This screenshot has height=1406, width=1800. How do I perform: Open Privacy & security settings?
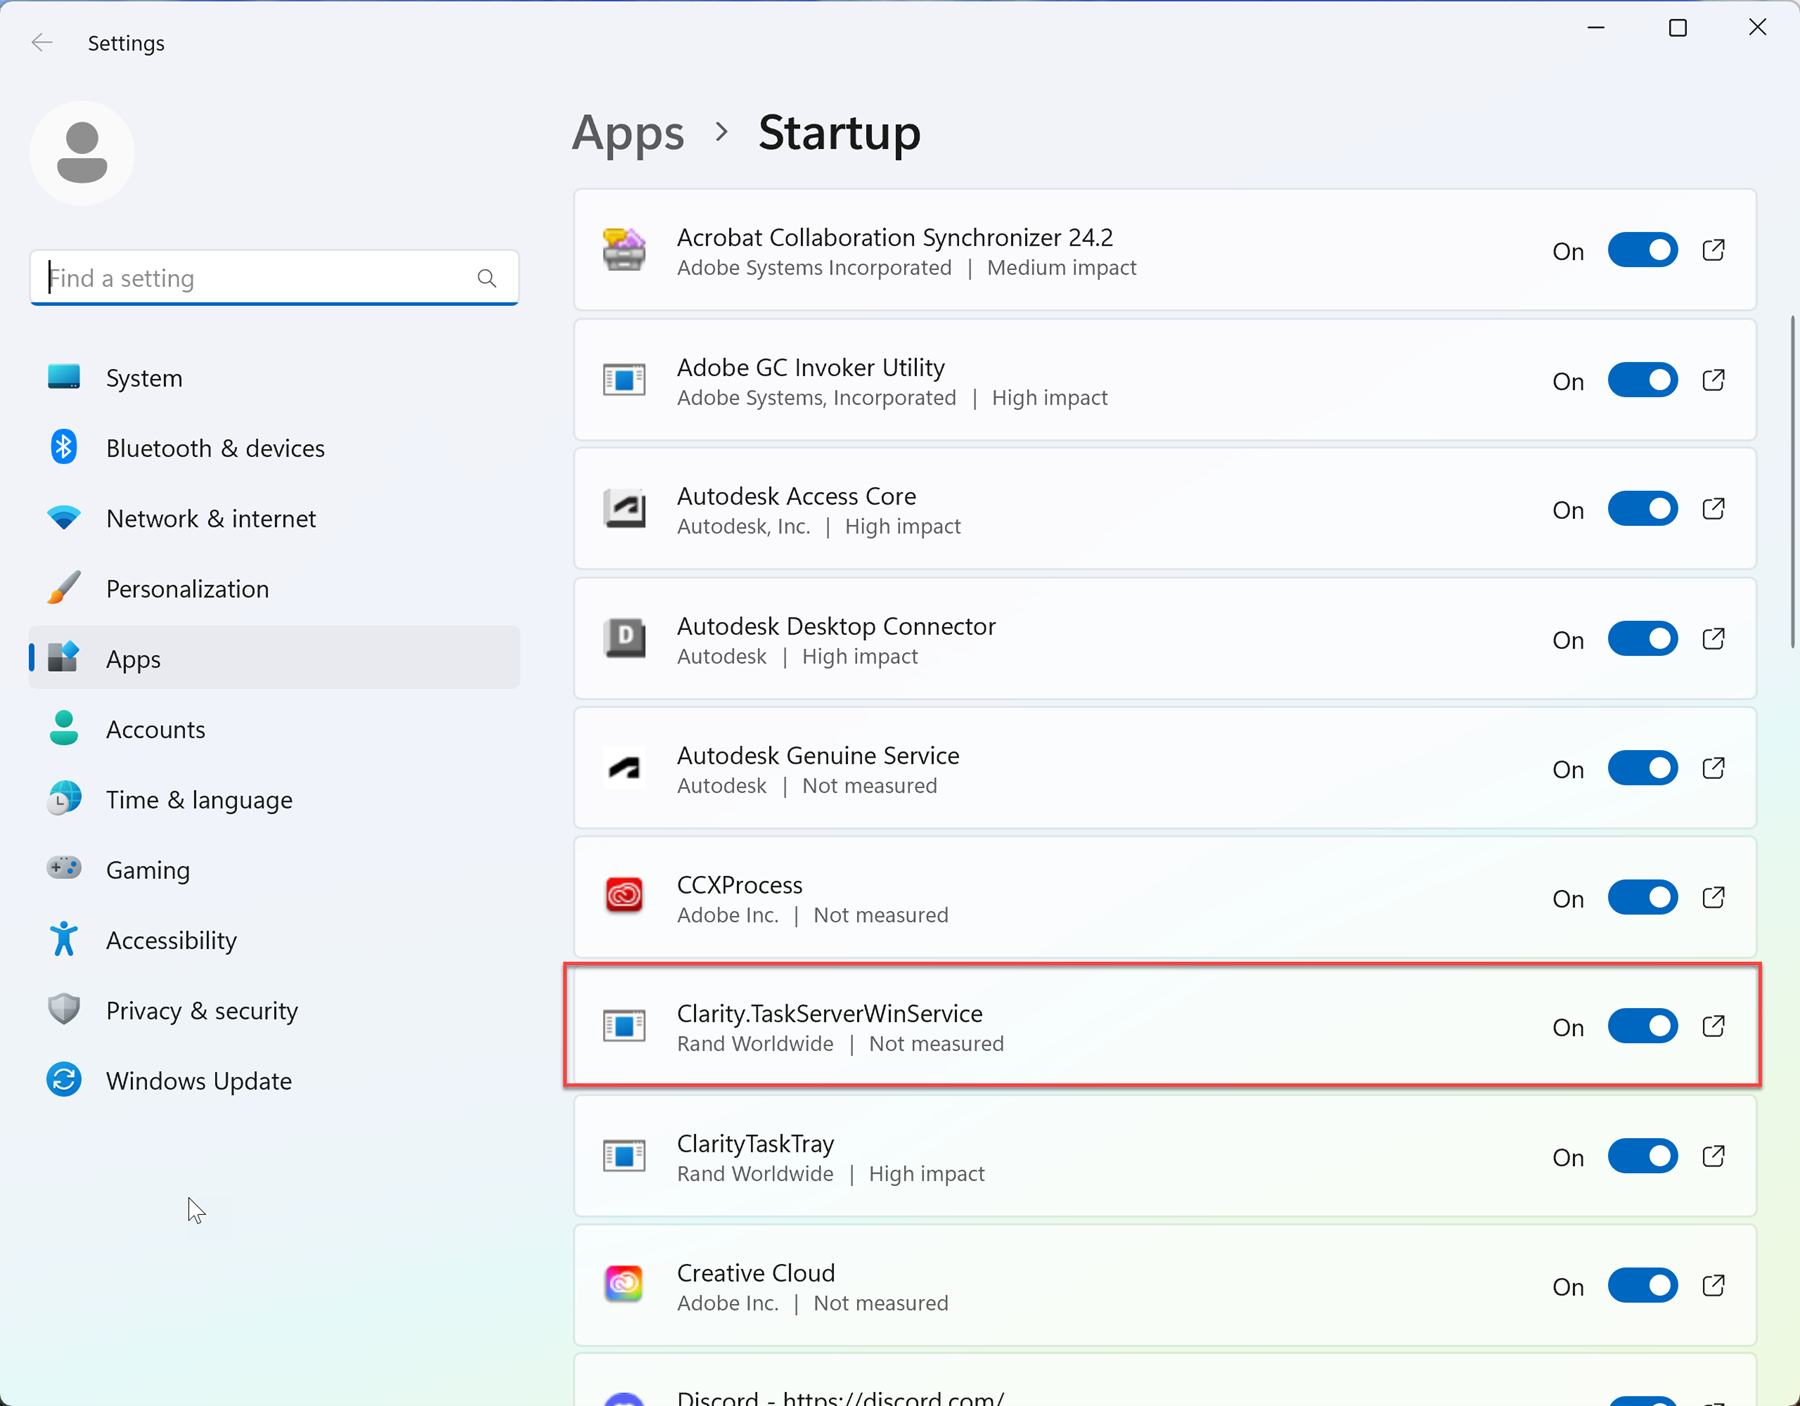pos(201,1010)
